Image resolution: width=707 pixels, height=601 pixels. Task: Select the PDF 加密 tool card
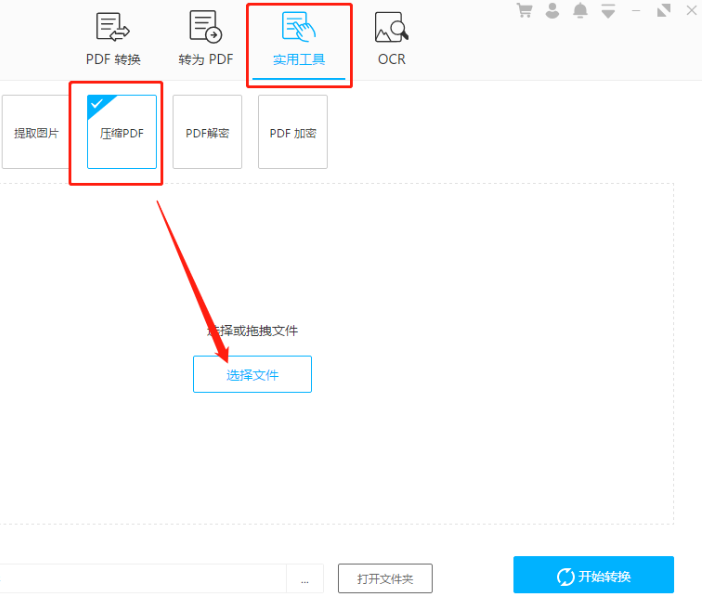[293, 132]
